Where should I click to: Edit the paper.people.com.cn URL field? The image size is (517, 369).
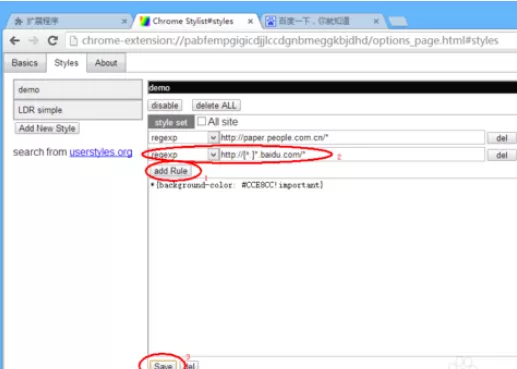pos(352,138)
